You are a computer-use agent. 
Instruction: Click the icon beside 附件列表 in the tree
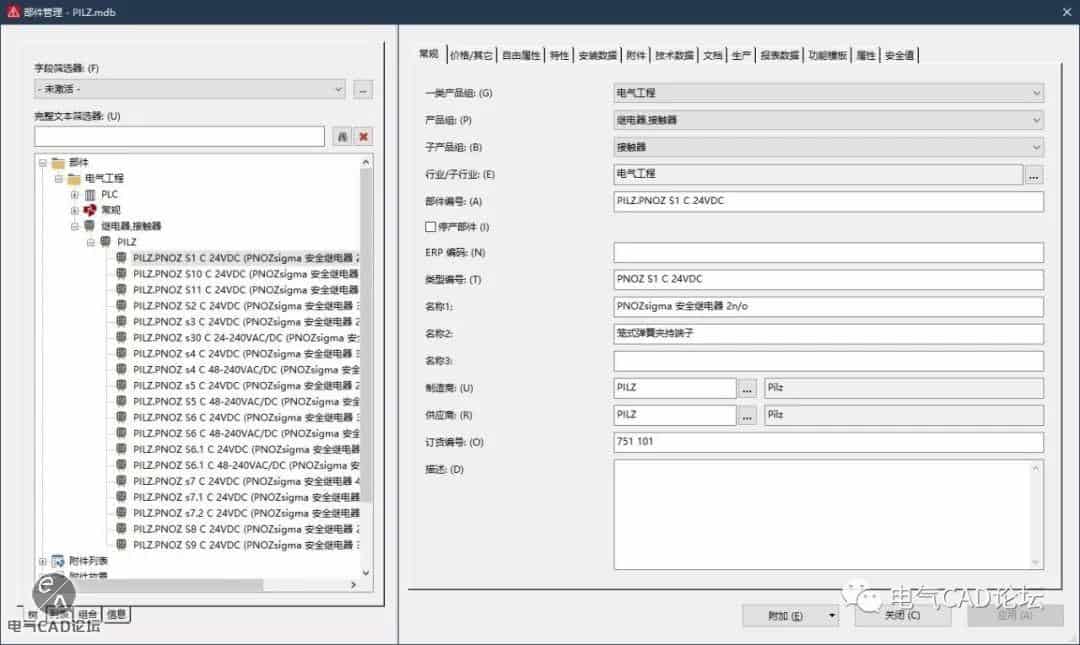pyautogui.click(x=58, y=561)
